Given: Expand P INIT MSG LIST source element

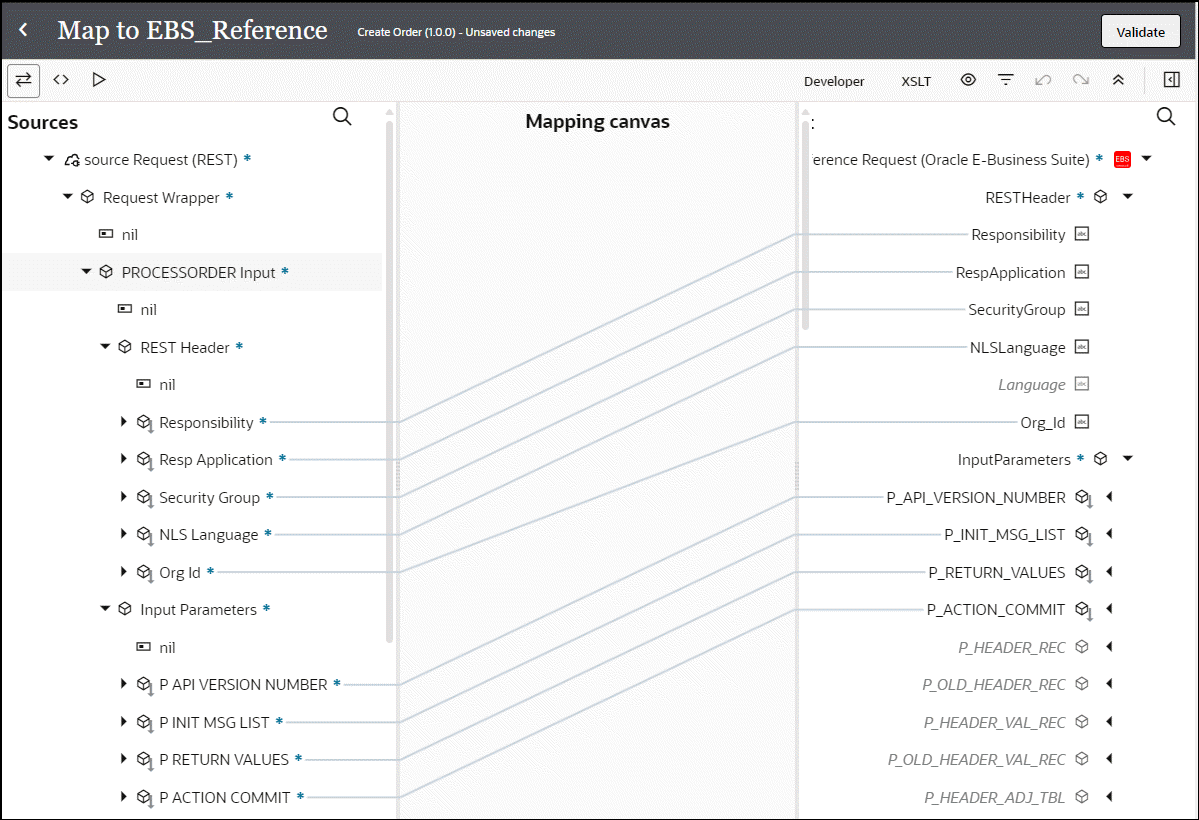Looking at the screenshot, I should [x=124, y=721].
